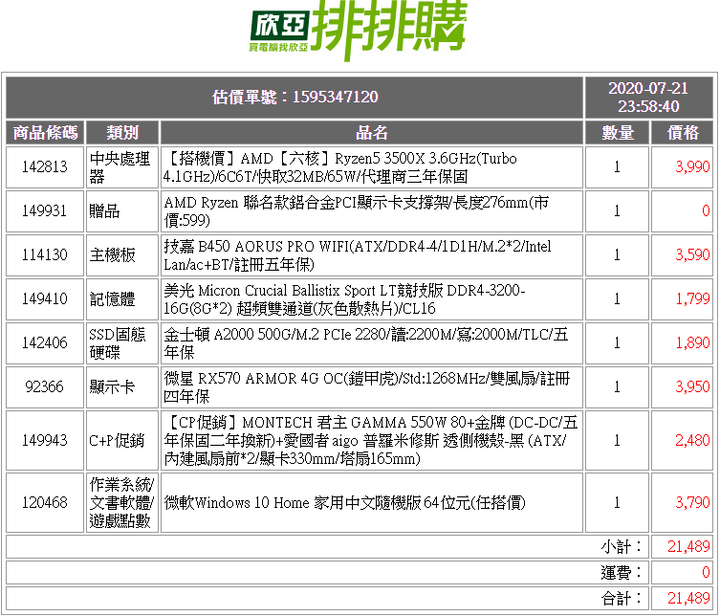Click the price 3,950 for RX570
The width and height of the screenshot is (720, 616).
(692, 387)
